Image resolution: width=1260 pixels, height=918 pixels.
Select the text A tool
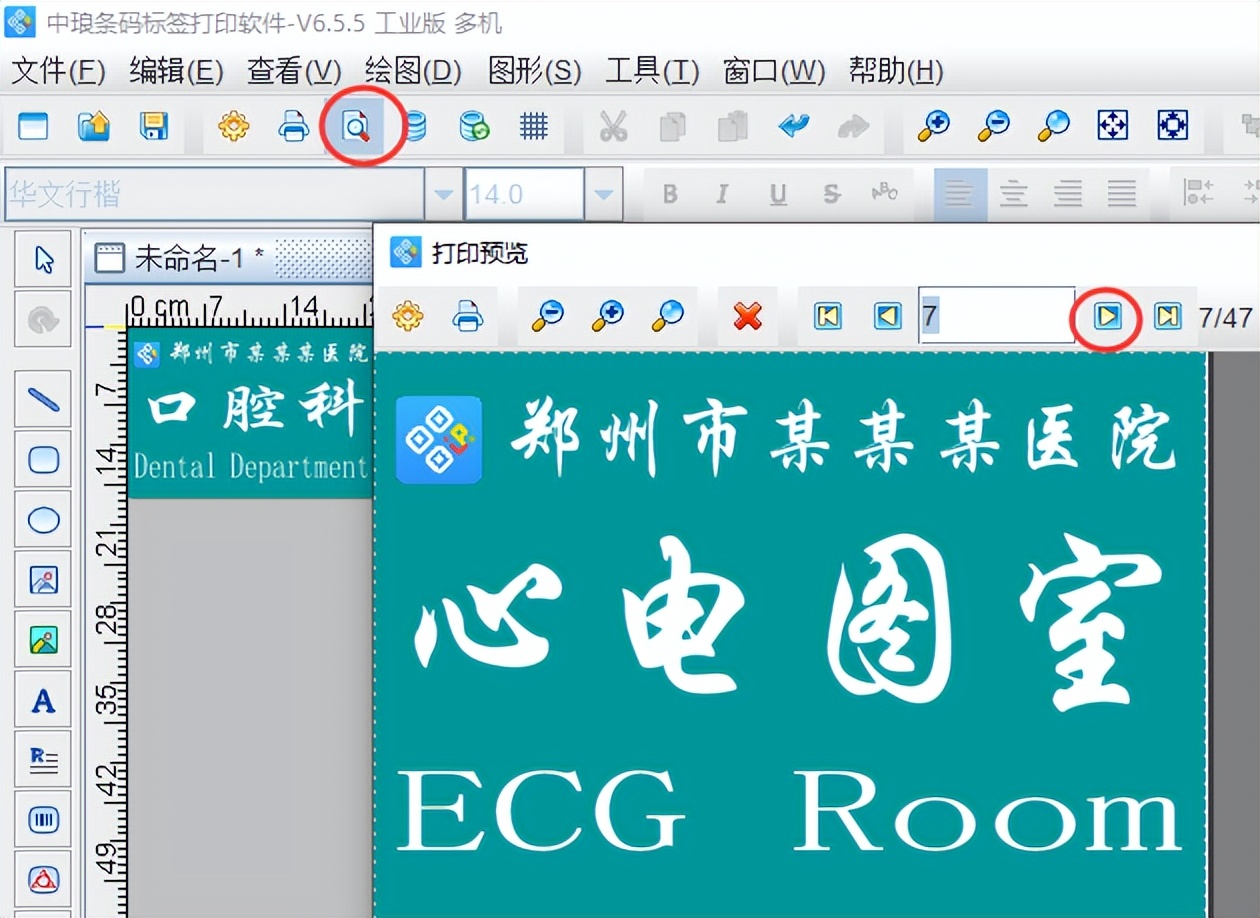[44, 700]
